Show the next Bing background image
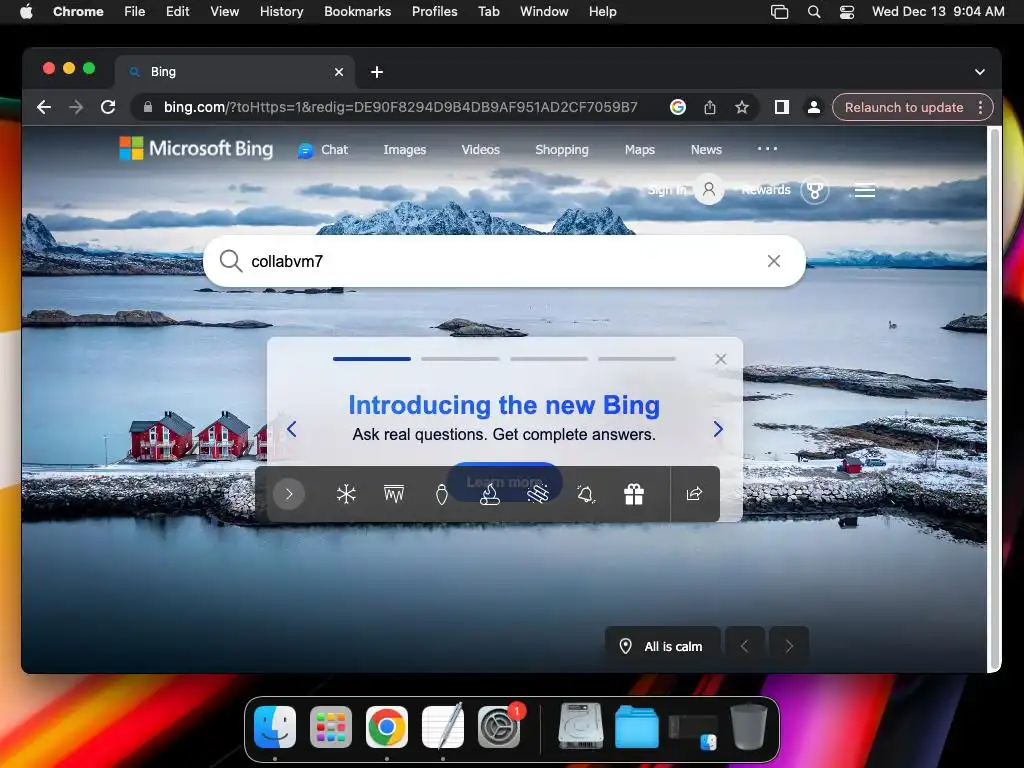The height and width of the screenshot is (768, 1024). (789, 647)
